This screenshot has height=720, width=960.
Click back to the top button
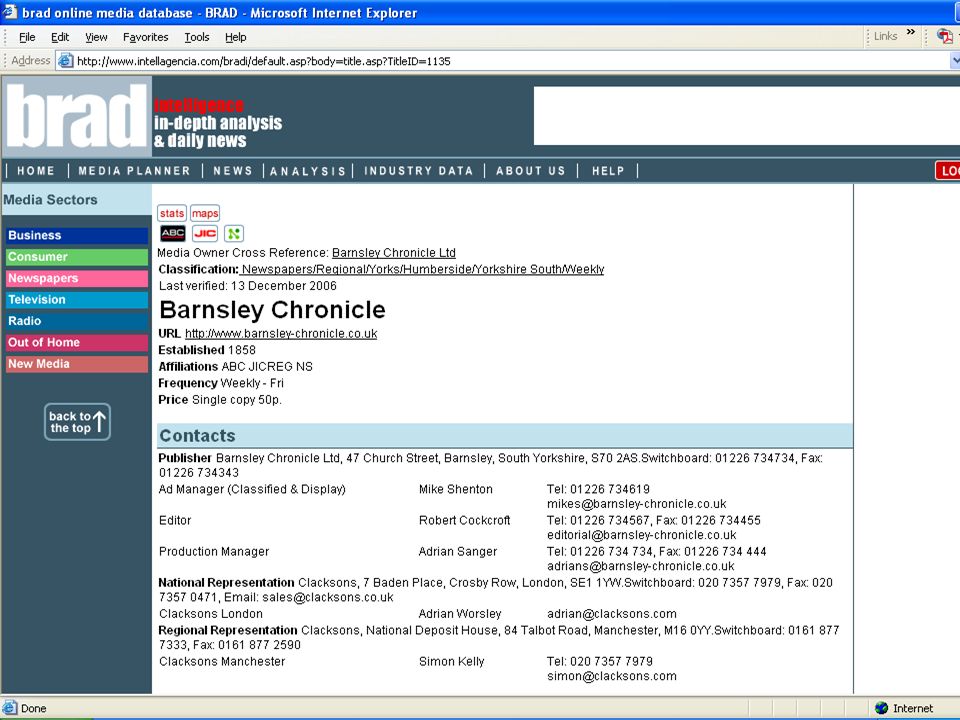tap(77, 422)
